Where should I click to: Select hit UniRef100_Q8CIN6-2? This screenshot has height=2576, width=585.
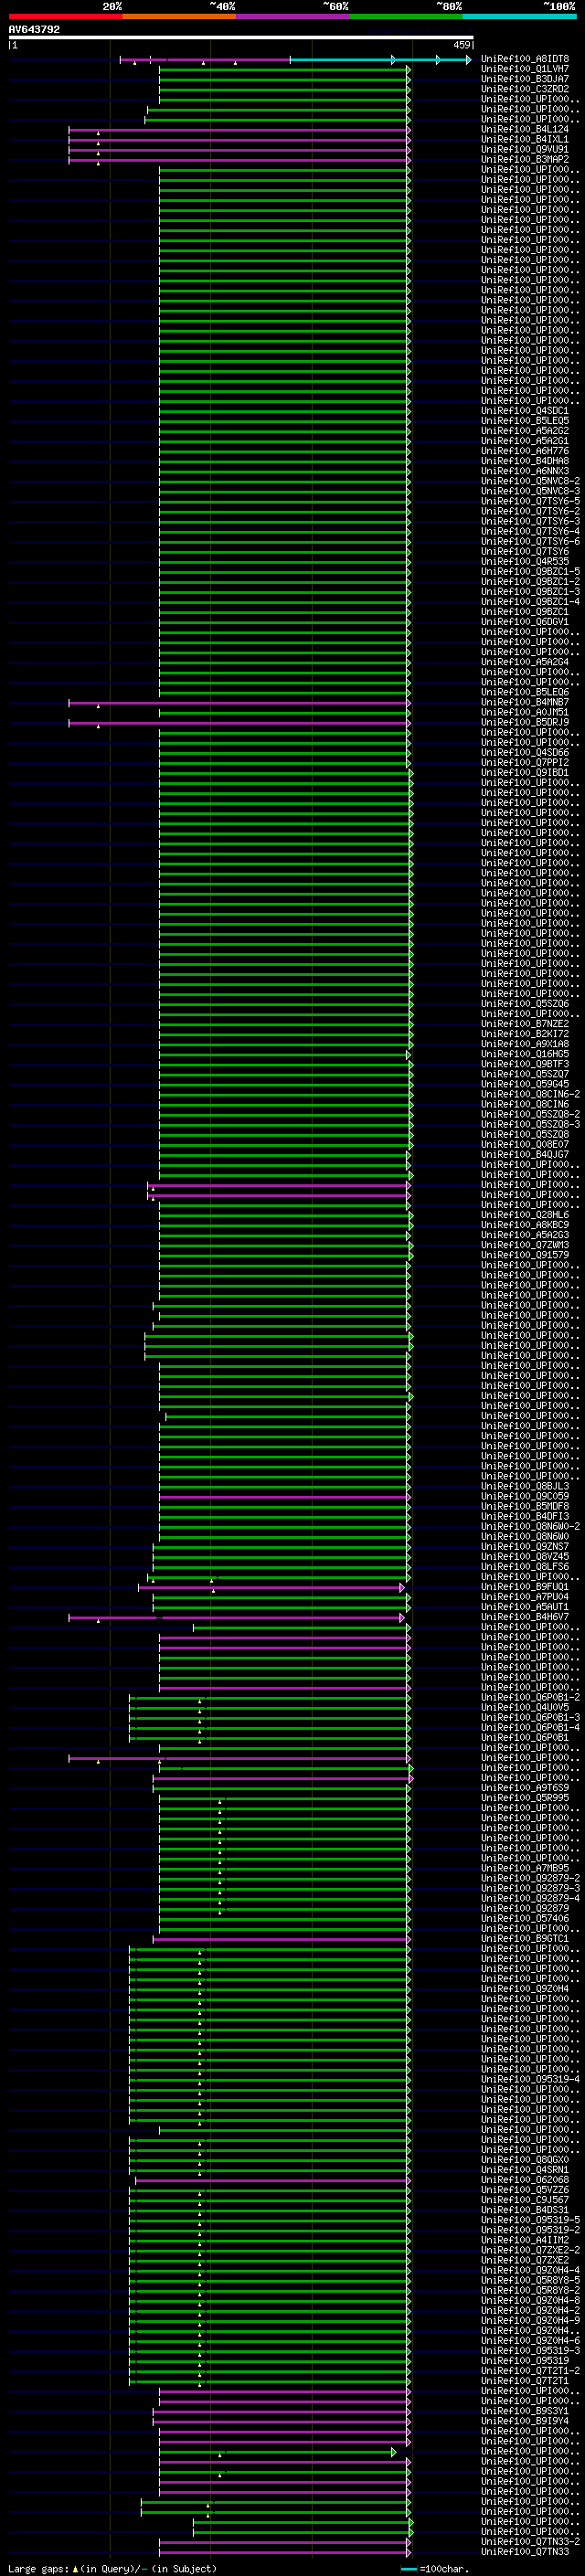(x=530, y=1094)
